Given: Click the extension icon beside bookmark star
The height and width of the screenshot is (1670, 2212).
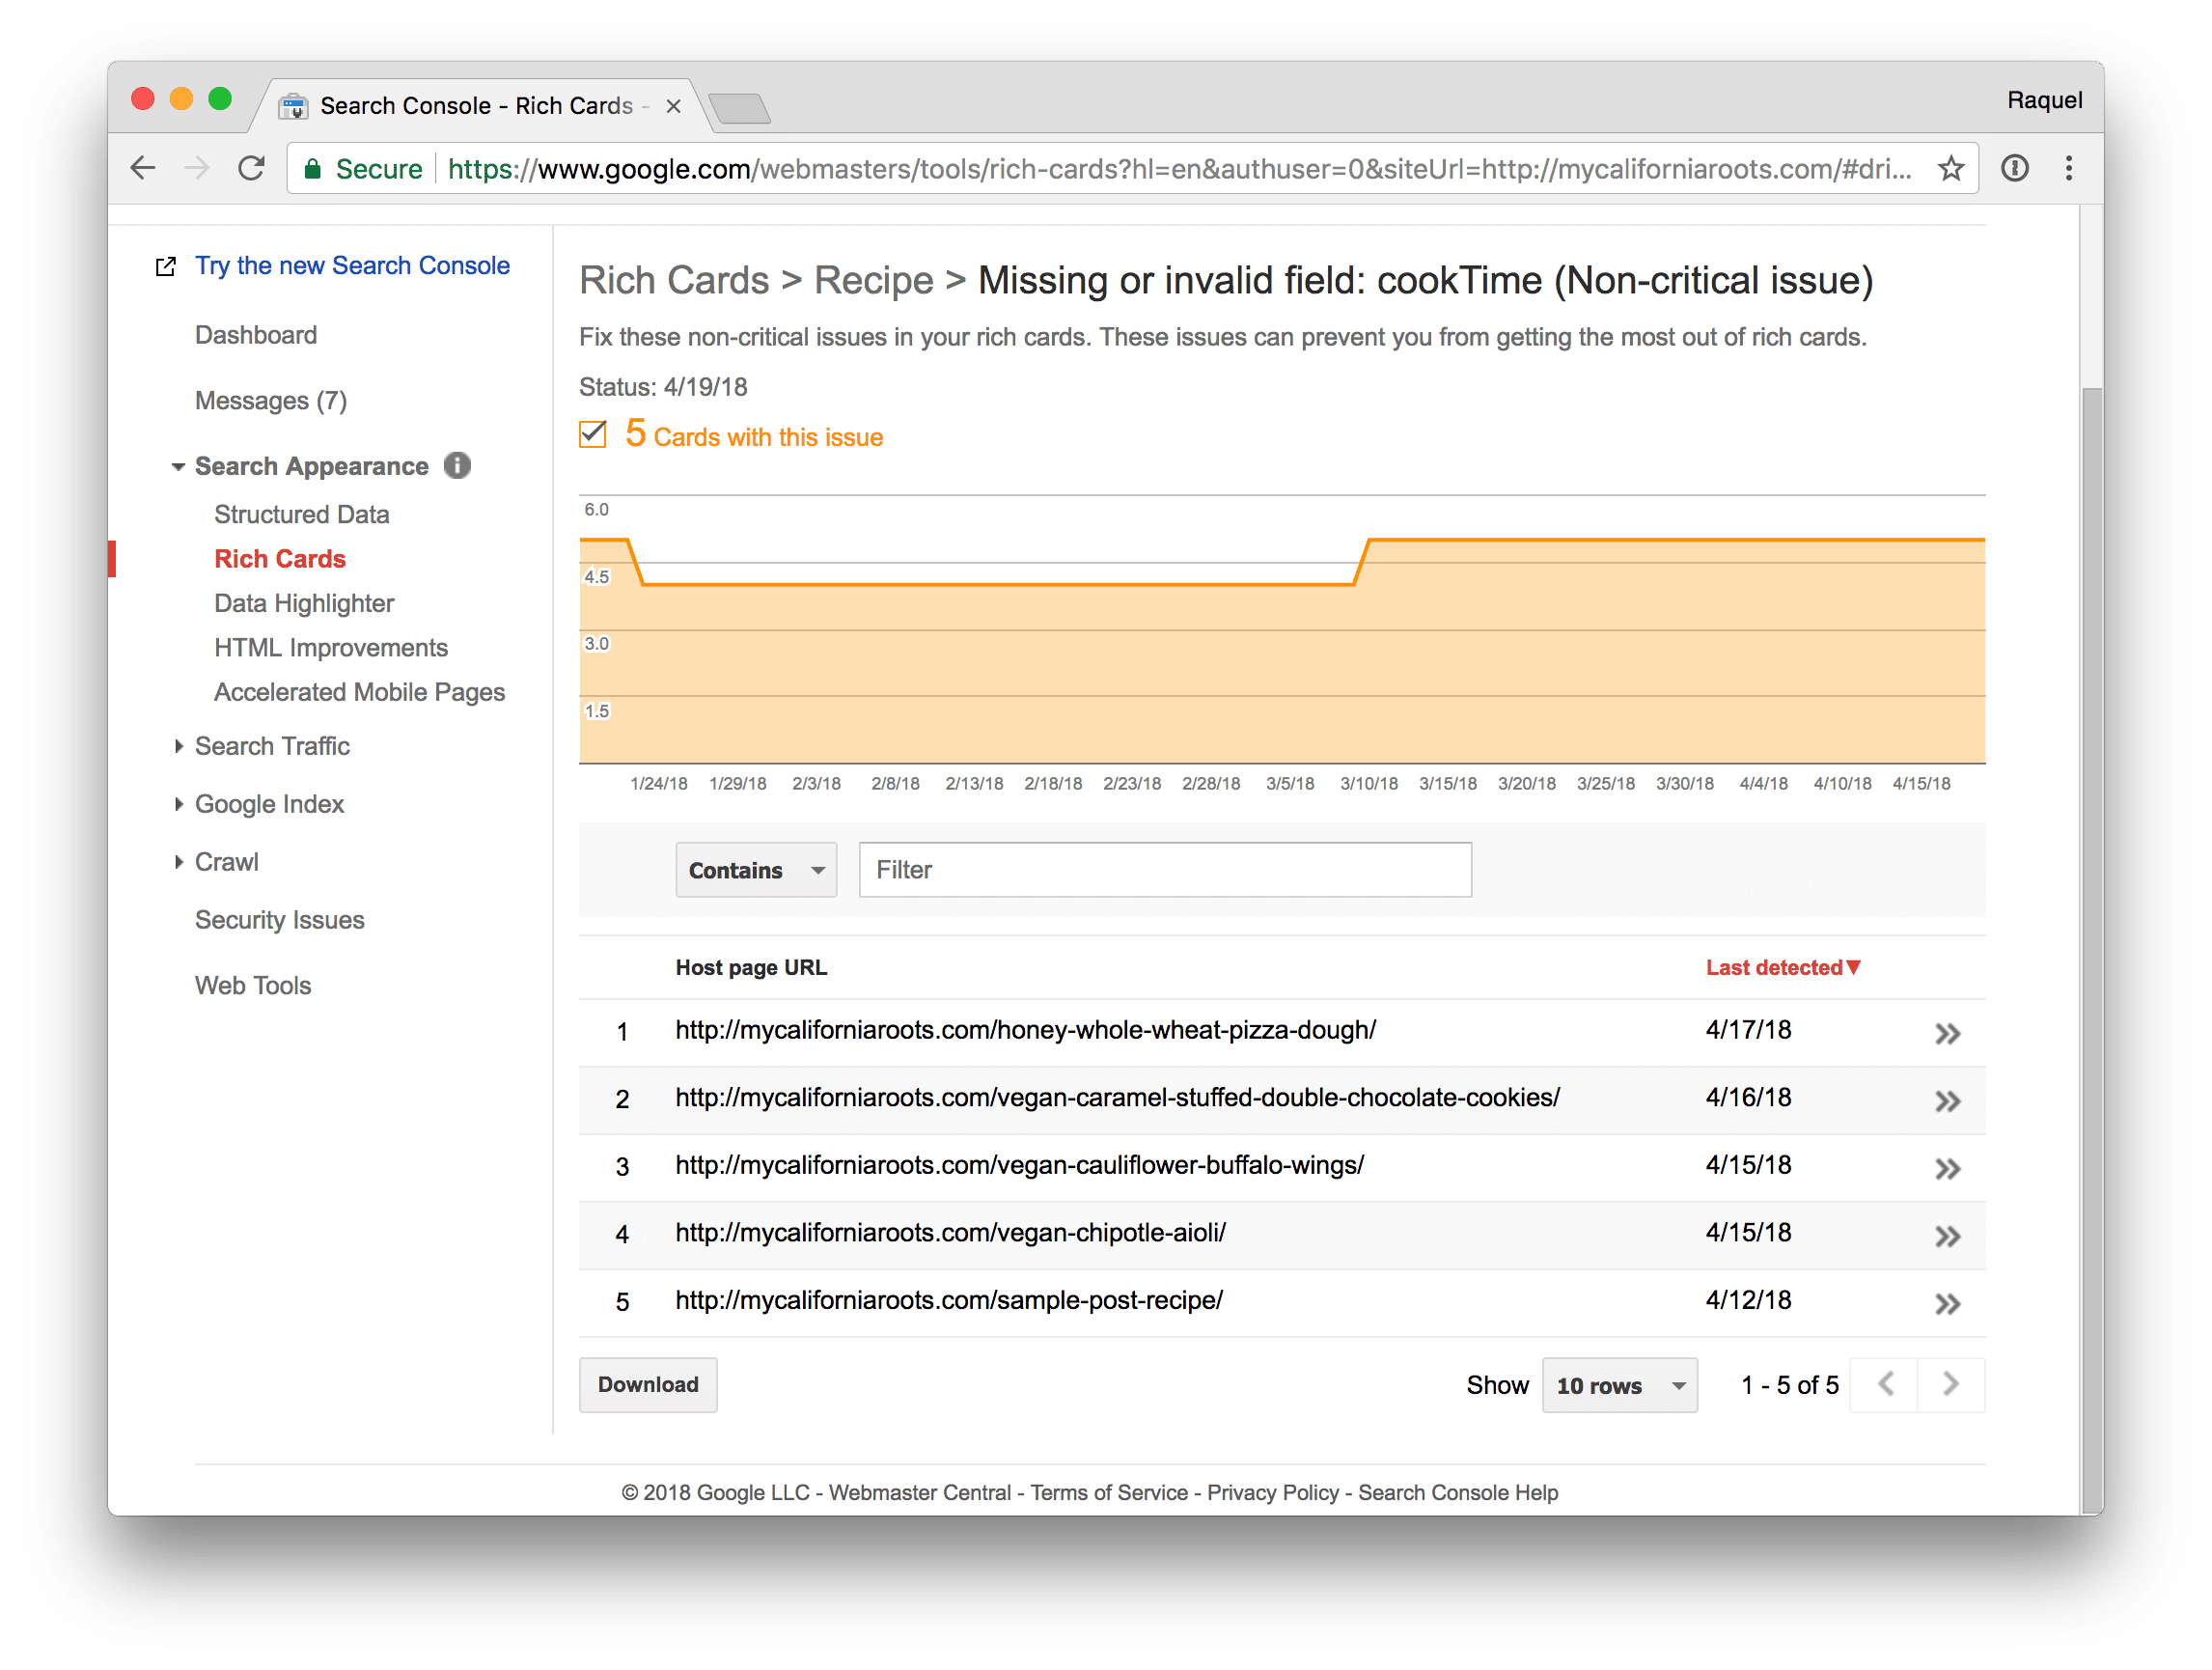Looking at the screenshot, I should 2014,168.
